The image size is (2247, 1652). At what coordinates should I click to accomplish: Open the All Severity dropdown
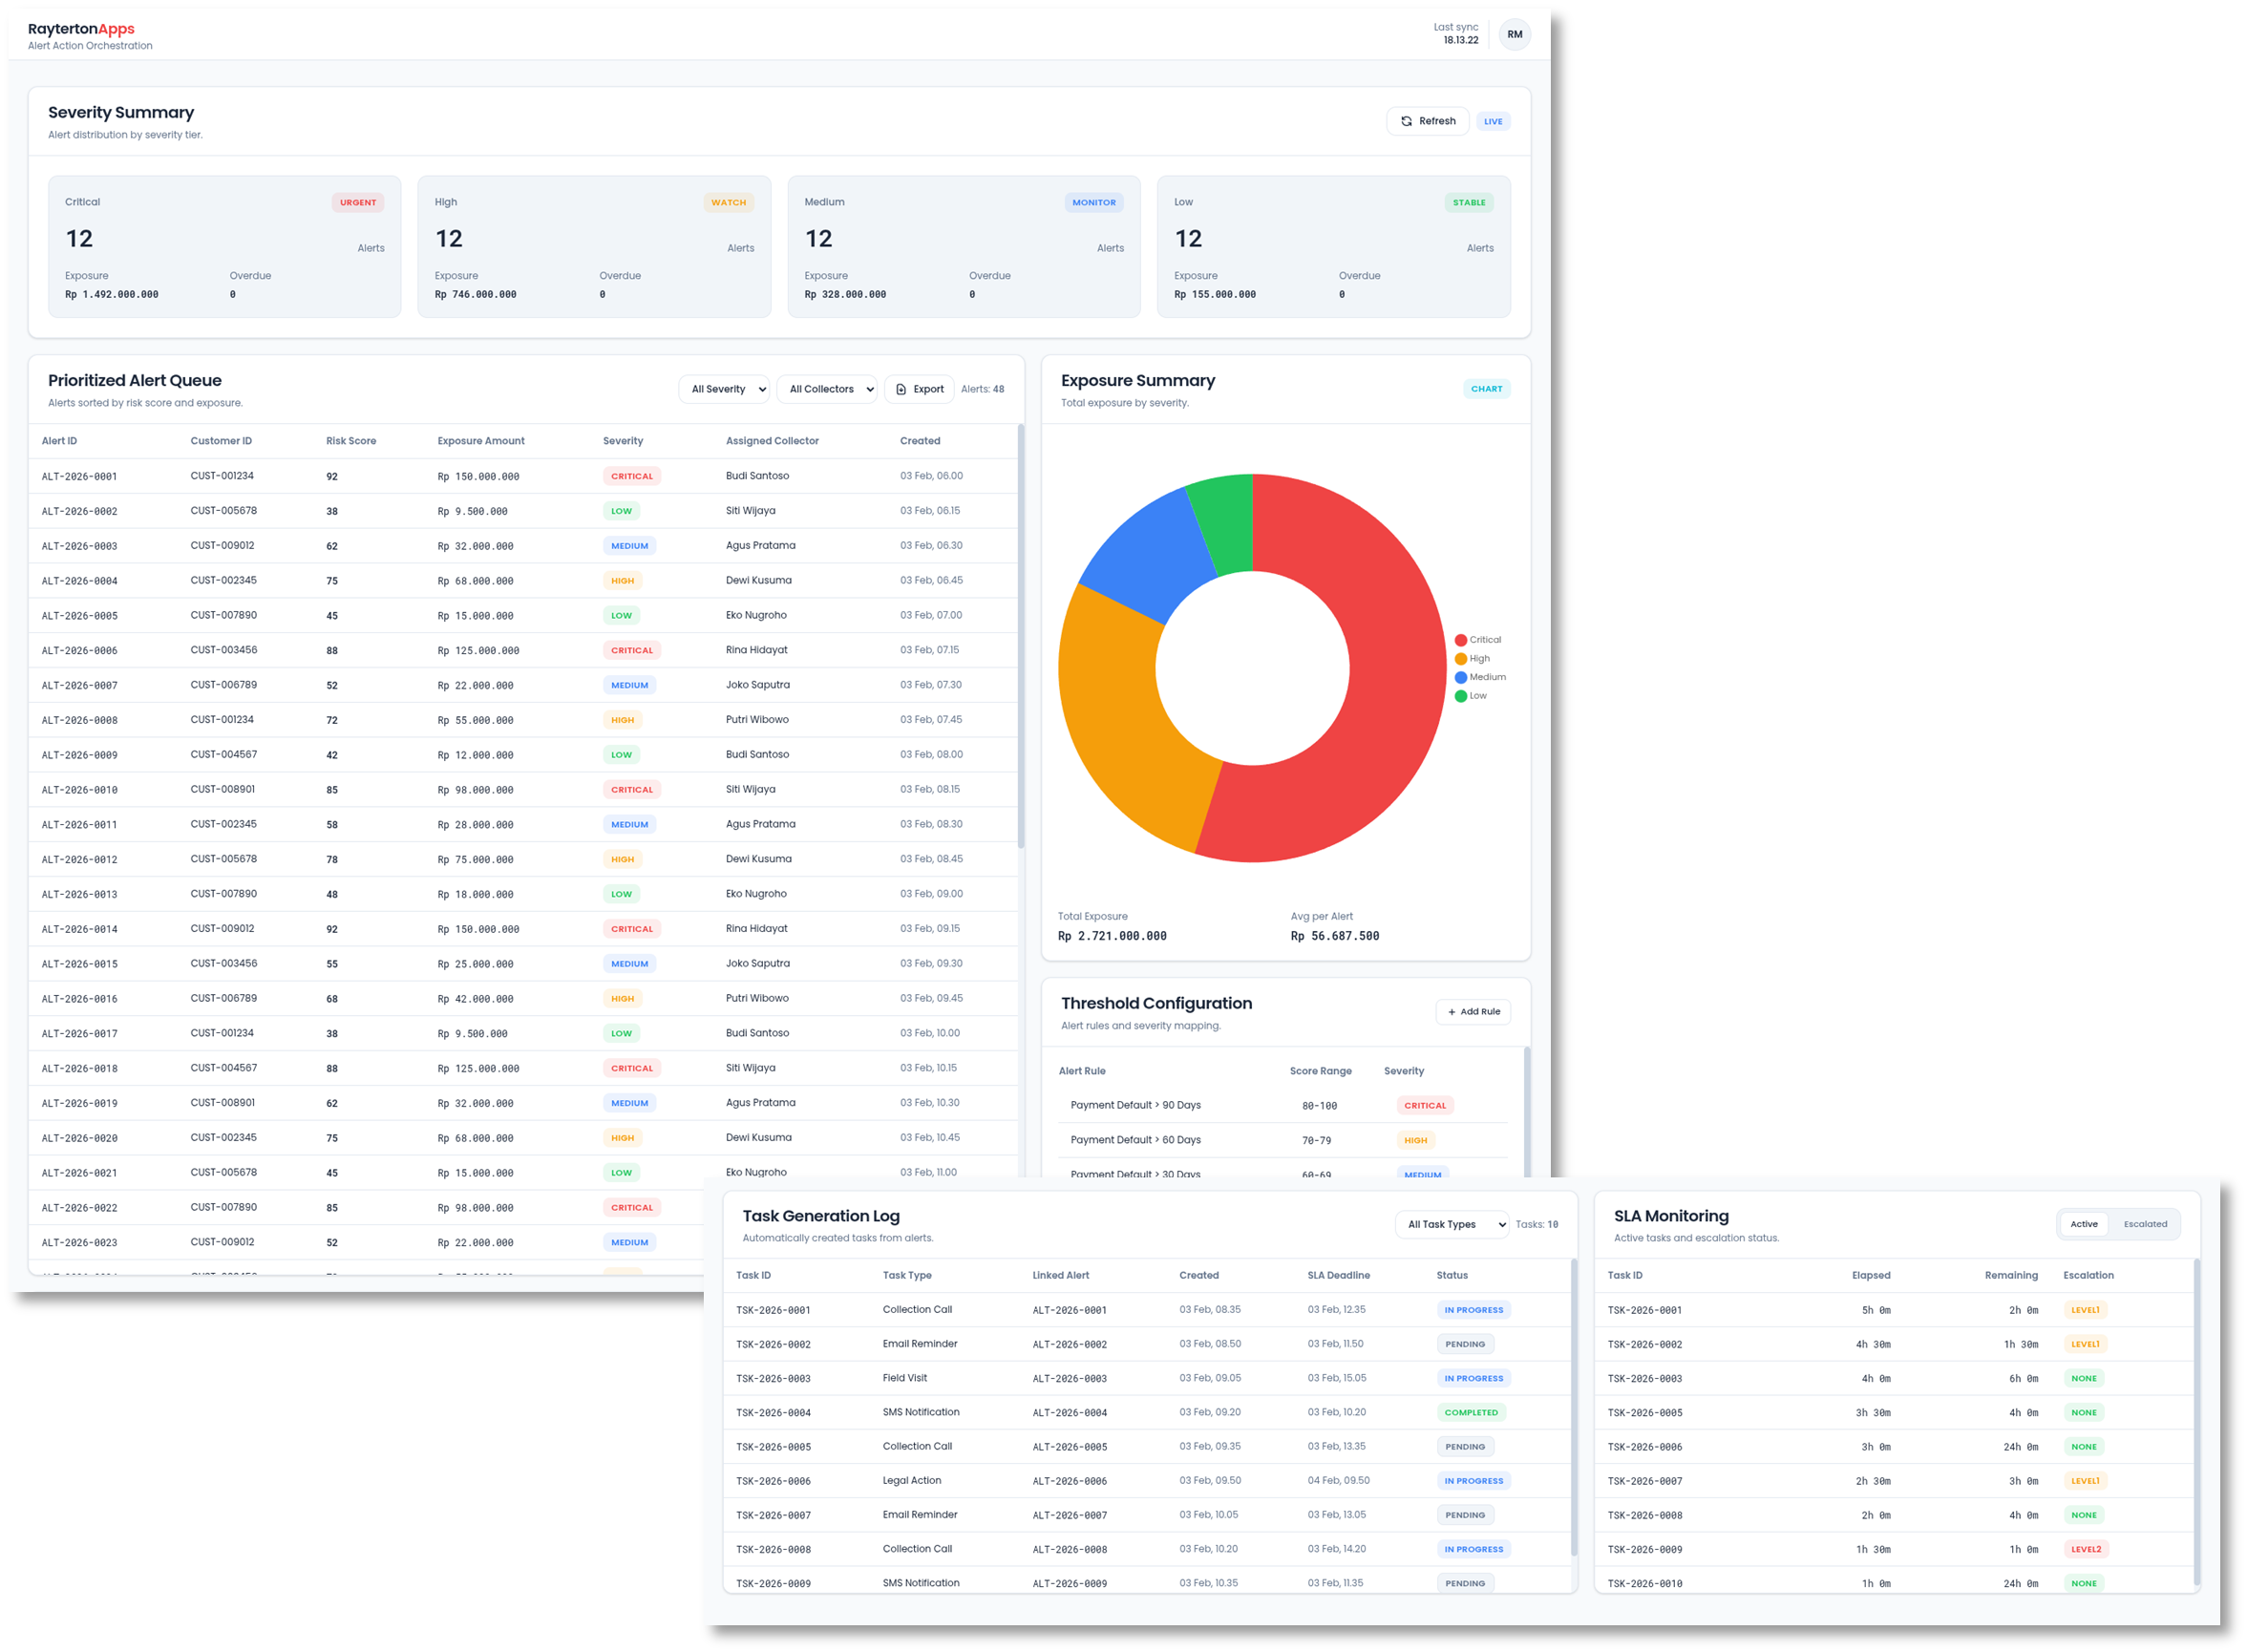(723, 389)
